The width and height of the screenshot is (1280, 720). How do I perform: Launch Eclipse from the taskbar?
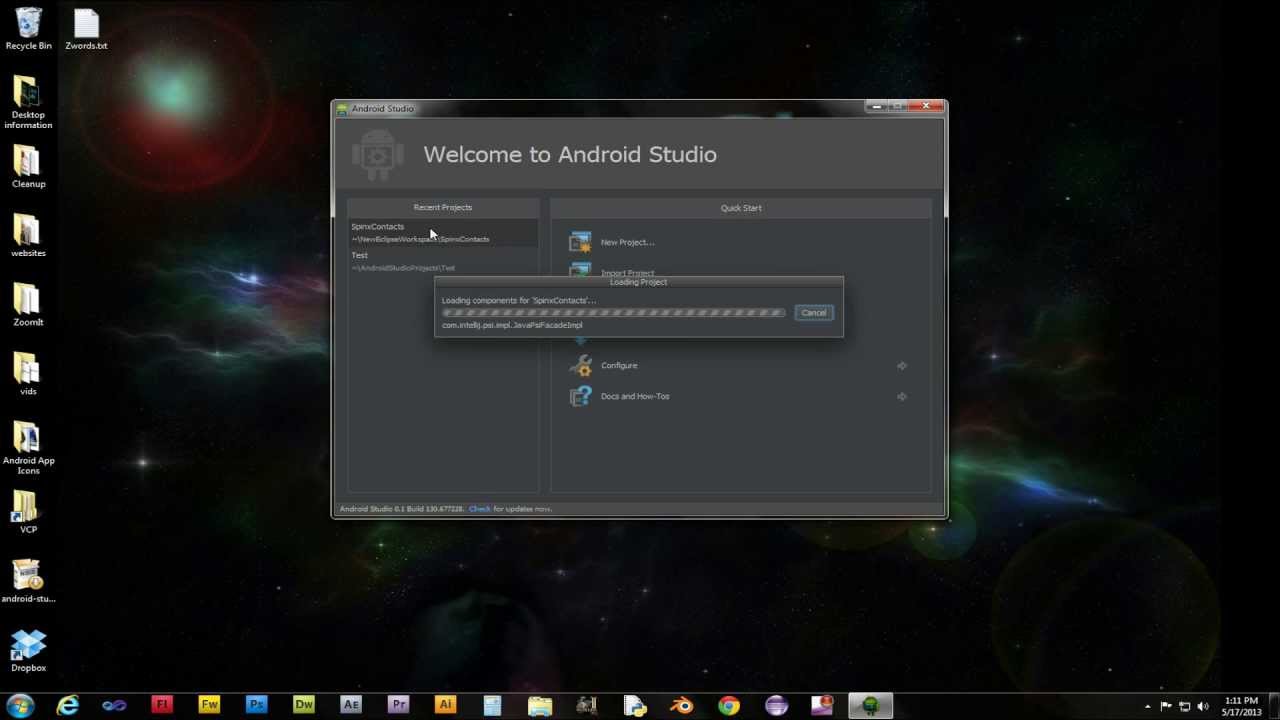coord(776,705)
